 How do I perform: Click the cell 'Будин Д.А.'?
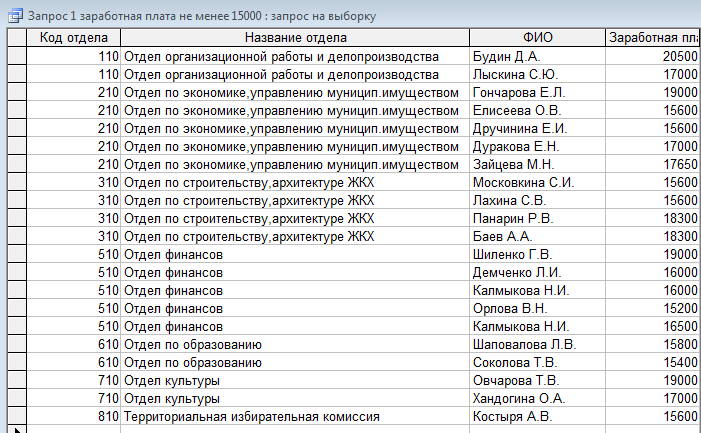click(537, 56)
